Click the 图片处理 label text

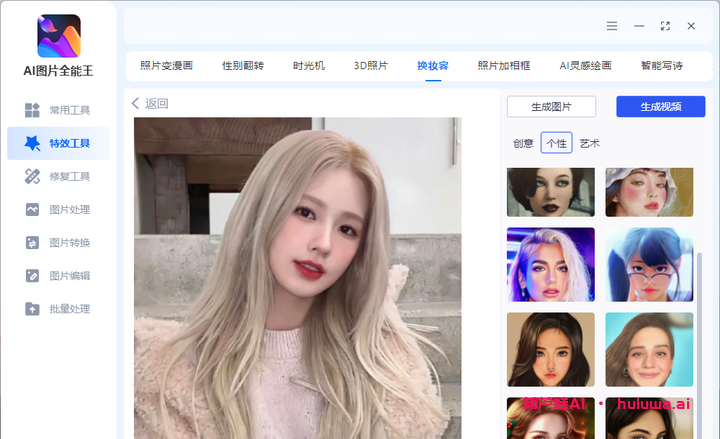tap(70, 209)
